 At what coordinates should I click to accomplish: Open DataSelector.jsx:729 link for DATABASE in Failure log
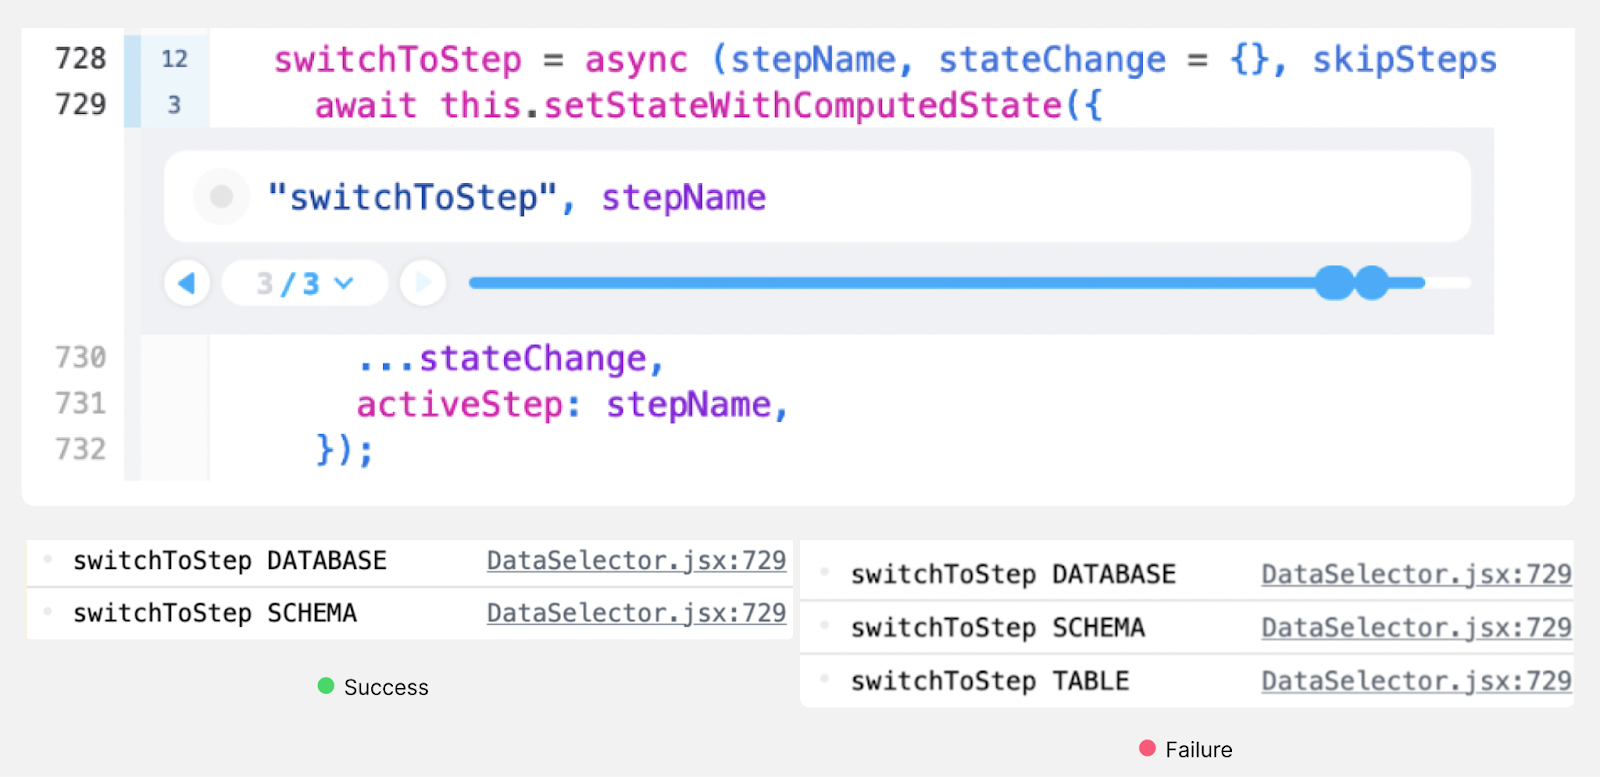(1416, 574)
